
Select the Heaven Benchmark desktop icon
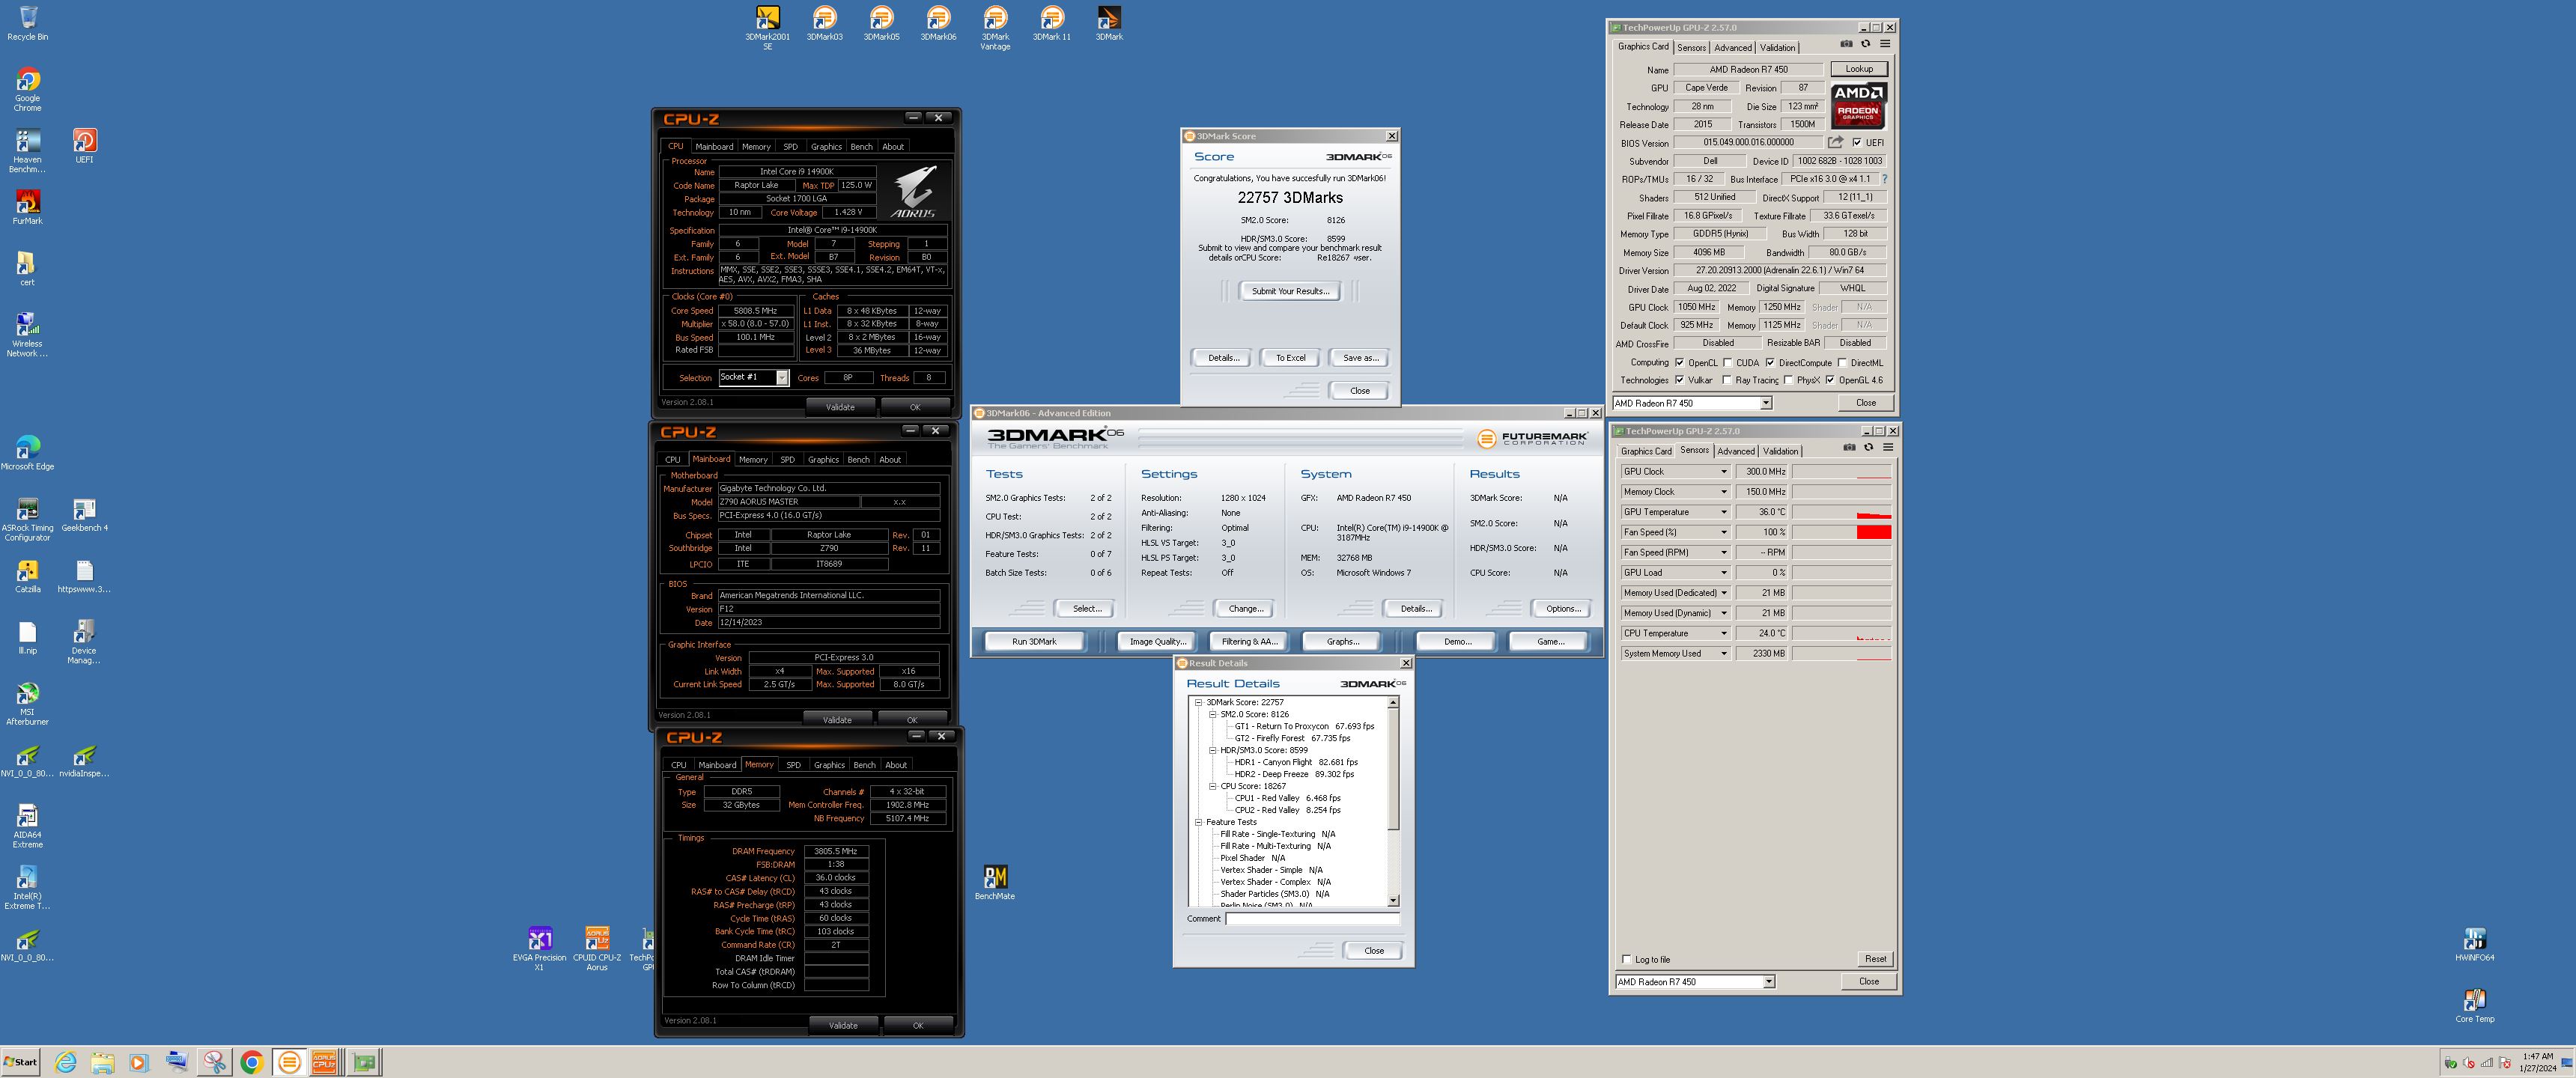point(27,151)
